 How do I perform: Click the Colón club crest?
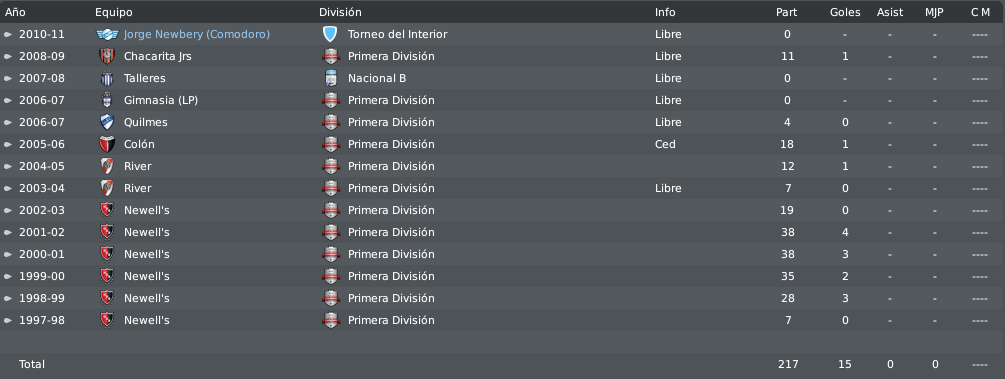[x=107, y=144]
